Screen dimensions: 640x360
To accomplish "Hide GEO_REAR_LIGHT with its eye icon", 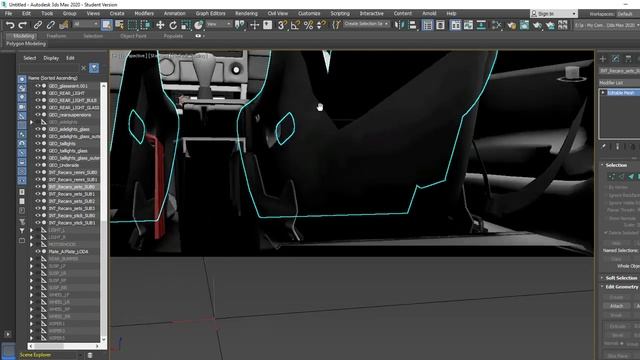I will click(38, 93).
